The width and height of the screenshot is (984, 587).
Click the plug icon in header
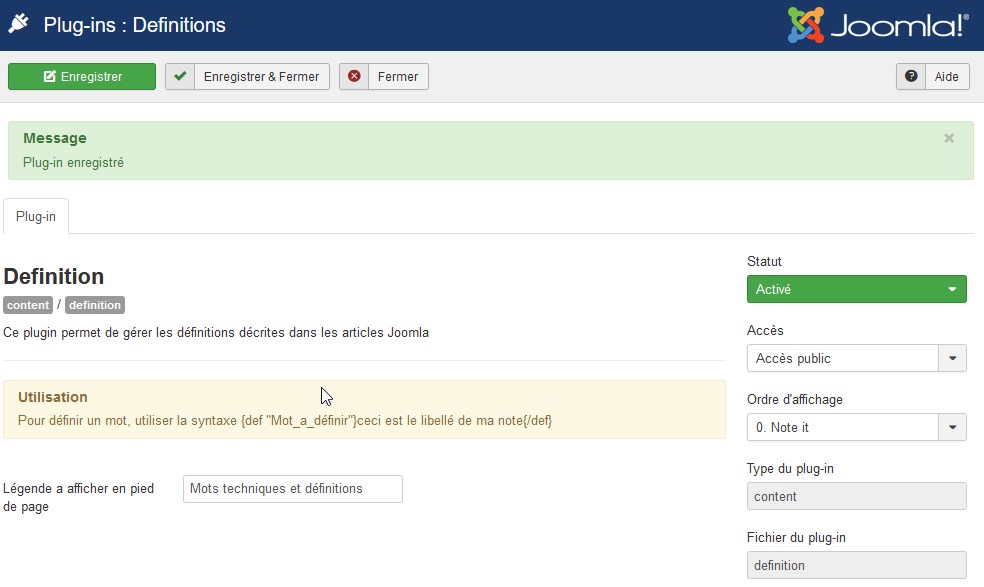pos(18,24)
